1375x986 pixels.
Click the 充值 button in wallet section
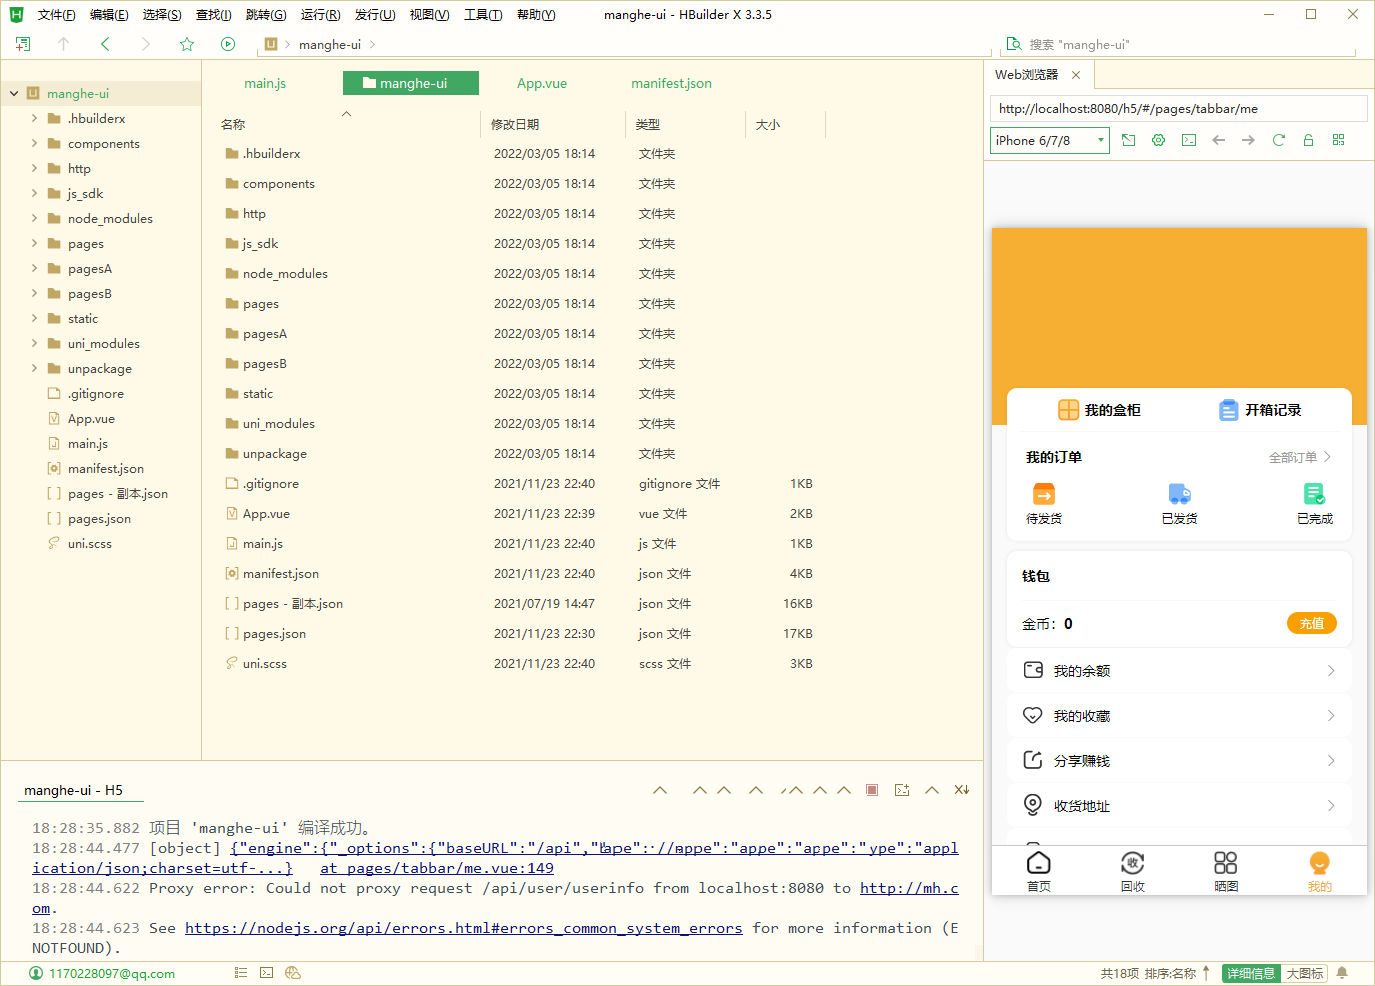click(x=1311, y=623)
